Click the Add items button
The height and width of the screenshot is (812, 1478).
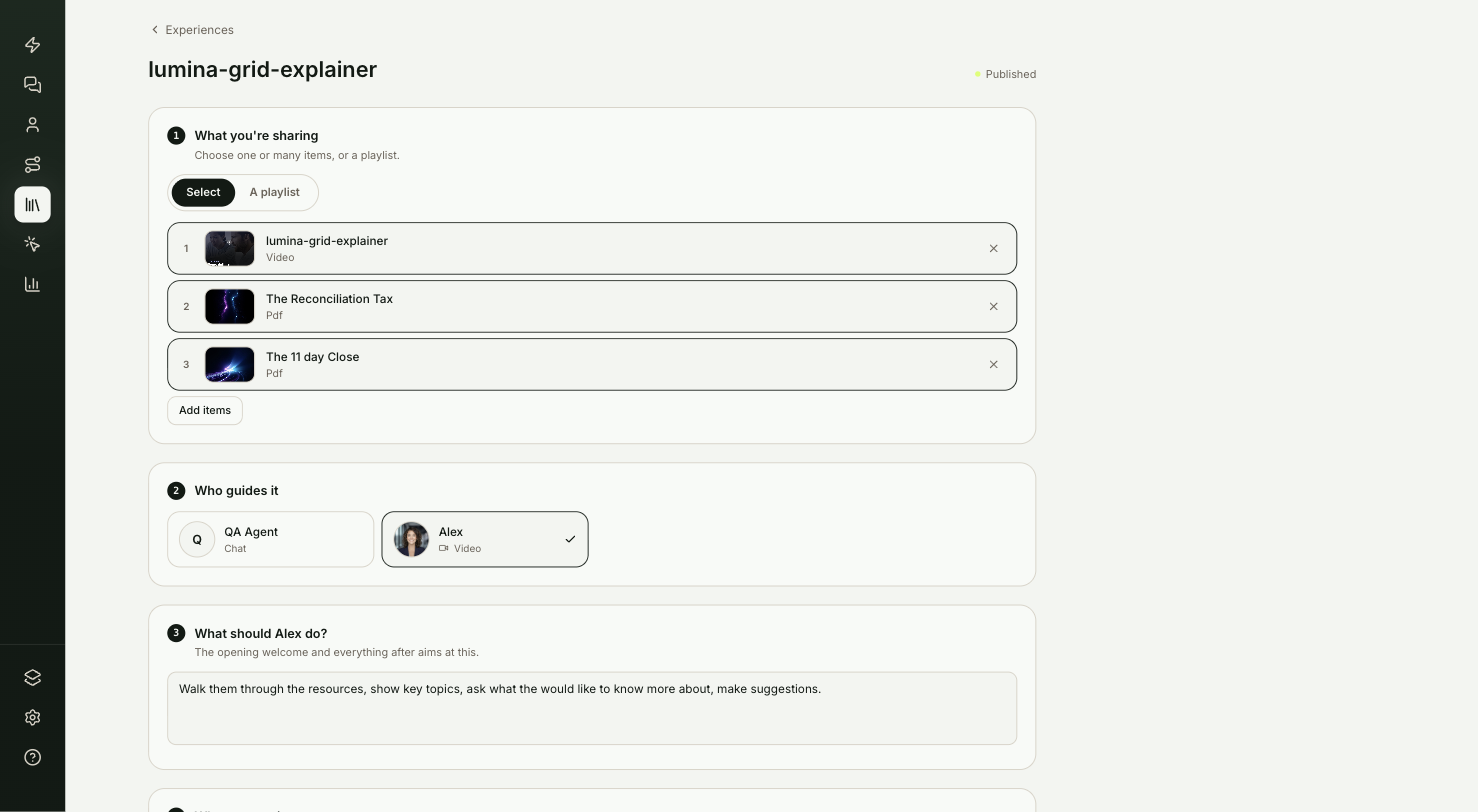[205, 411]
